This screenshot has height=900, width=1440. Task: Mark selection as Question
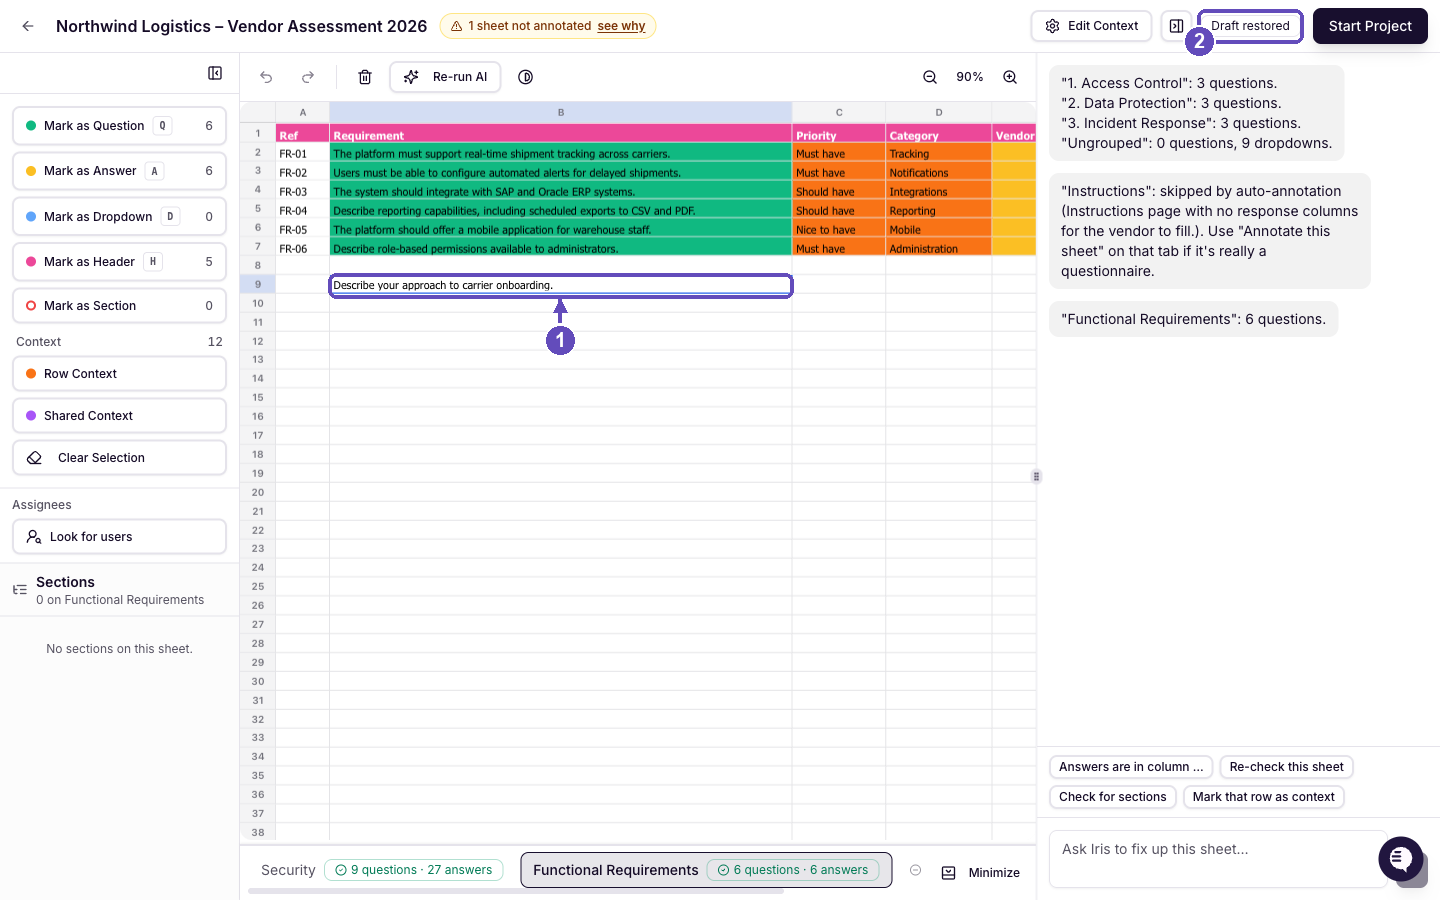[x=119, y=126]
